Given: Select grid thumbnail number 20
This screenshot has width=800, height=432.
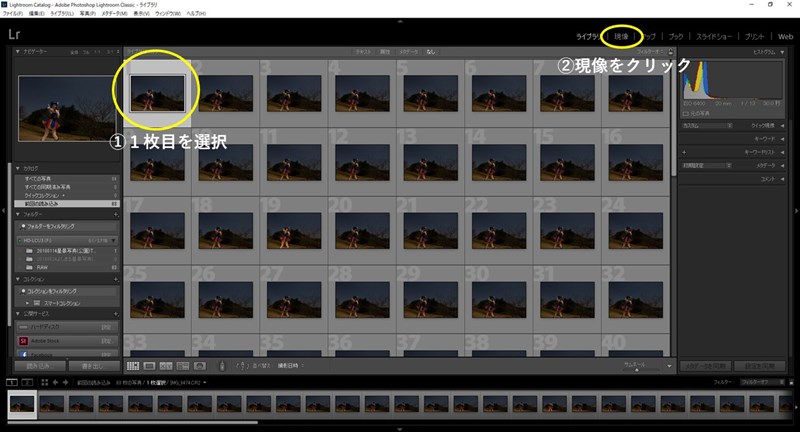Looking at the screenshot, I should 362,230.
